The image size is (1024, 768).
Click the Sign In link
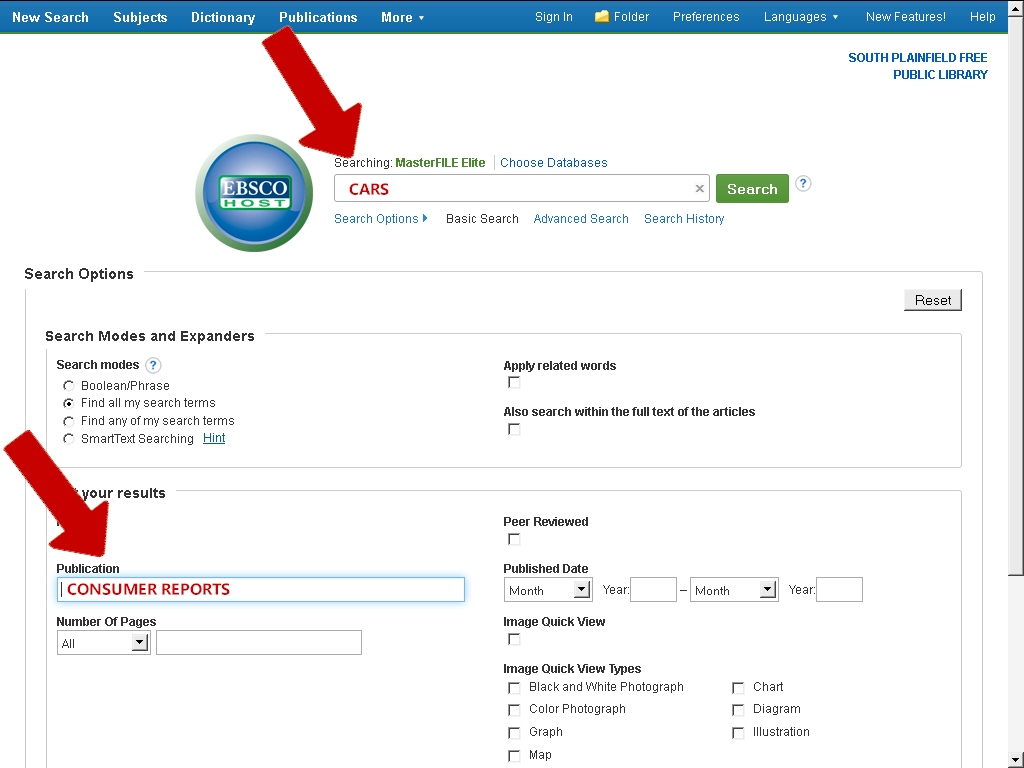(553, 17)
